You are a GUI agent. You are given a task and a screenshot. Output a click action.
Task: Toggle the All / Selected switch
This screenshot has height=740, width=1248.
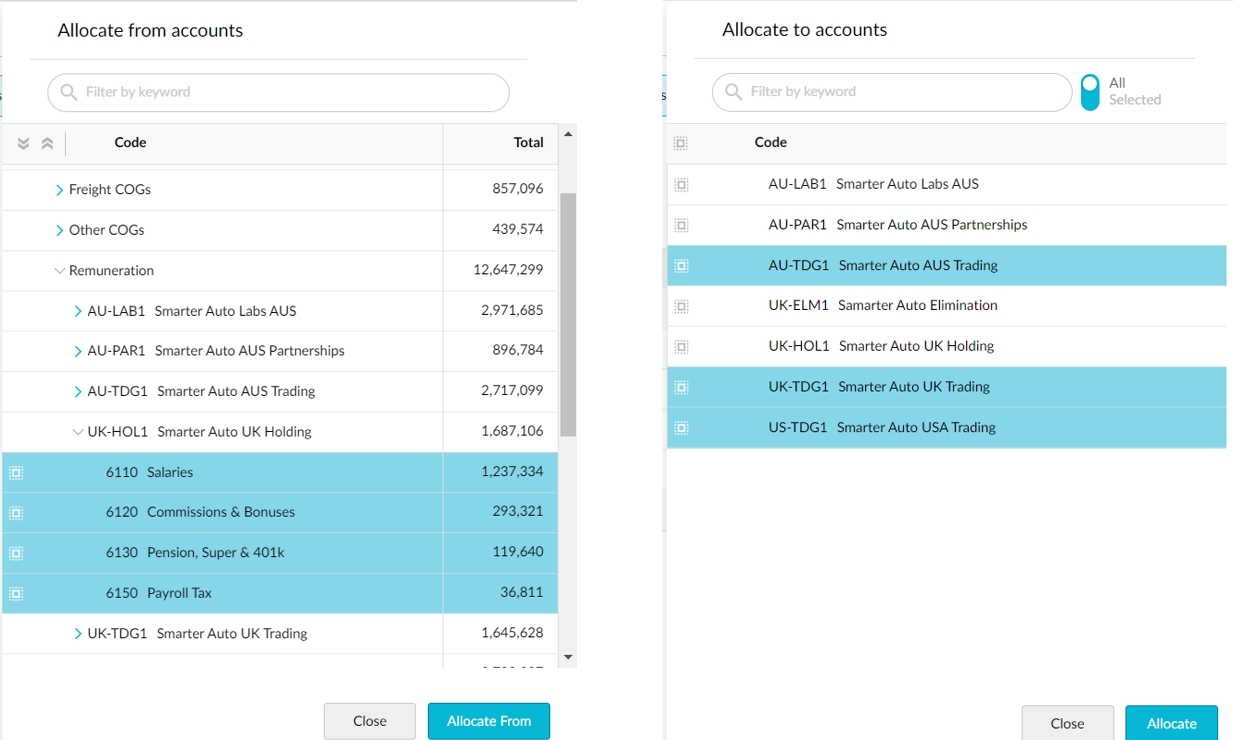point(1090,92)
